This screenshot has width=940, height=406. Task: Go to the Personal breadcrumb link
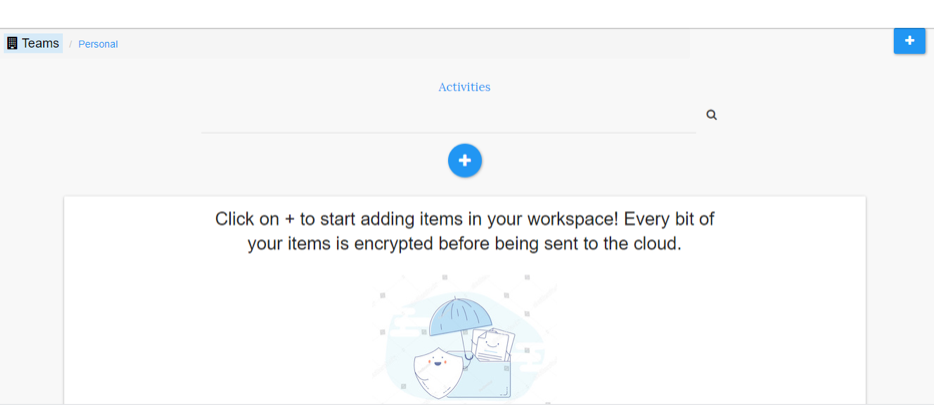coord(98,44)
